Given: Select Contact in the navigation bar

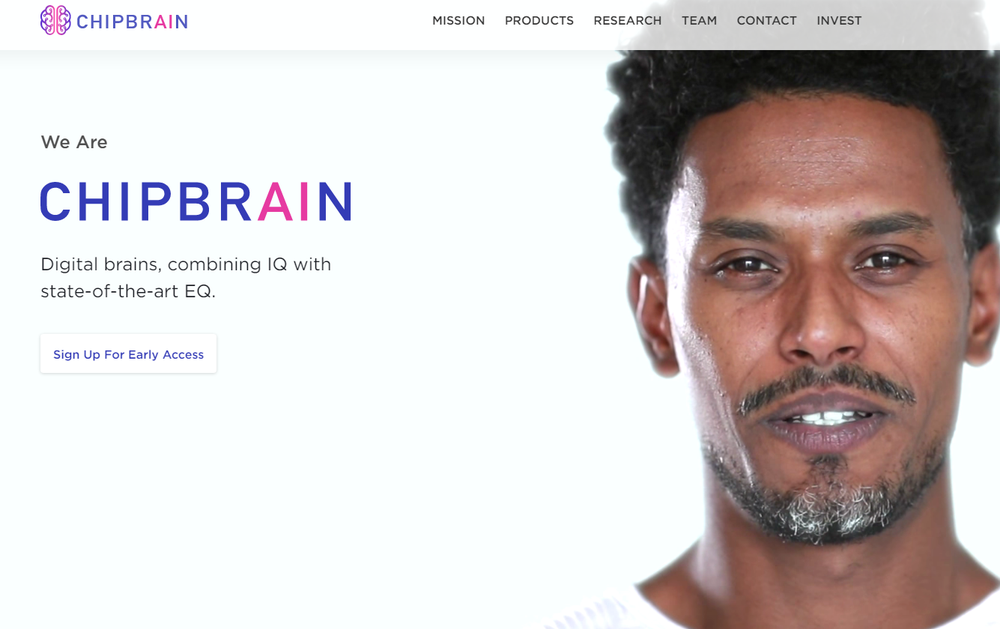Looking at the screenshot, I should pos(767,20).
